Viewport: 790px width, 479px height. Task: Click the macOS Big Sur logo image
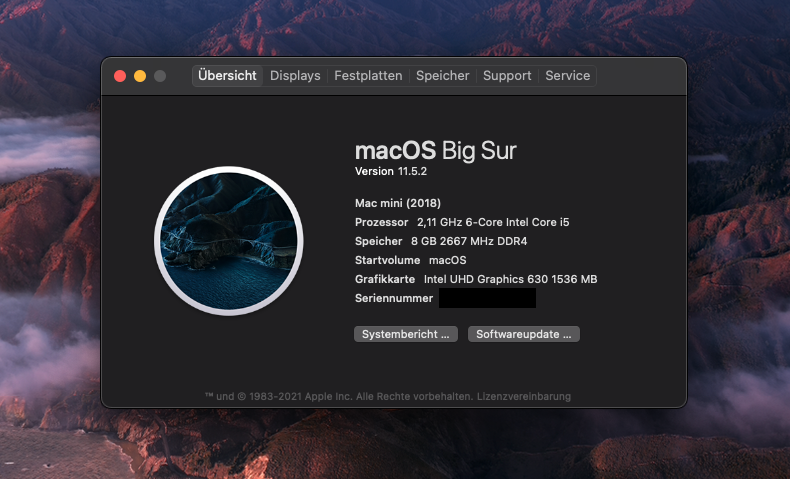point(229,241)
